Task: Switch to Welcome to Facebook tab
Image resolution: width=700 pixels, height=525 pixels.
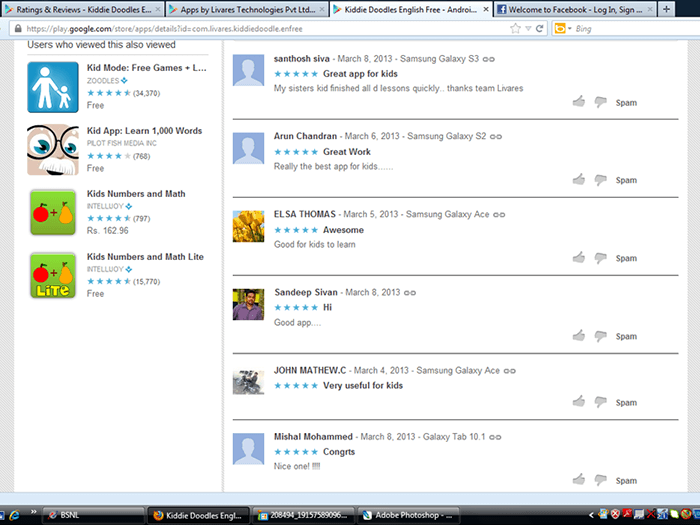Action: 575,9
